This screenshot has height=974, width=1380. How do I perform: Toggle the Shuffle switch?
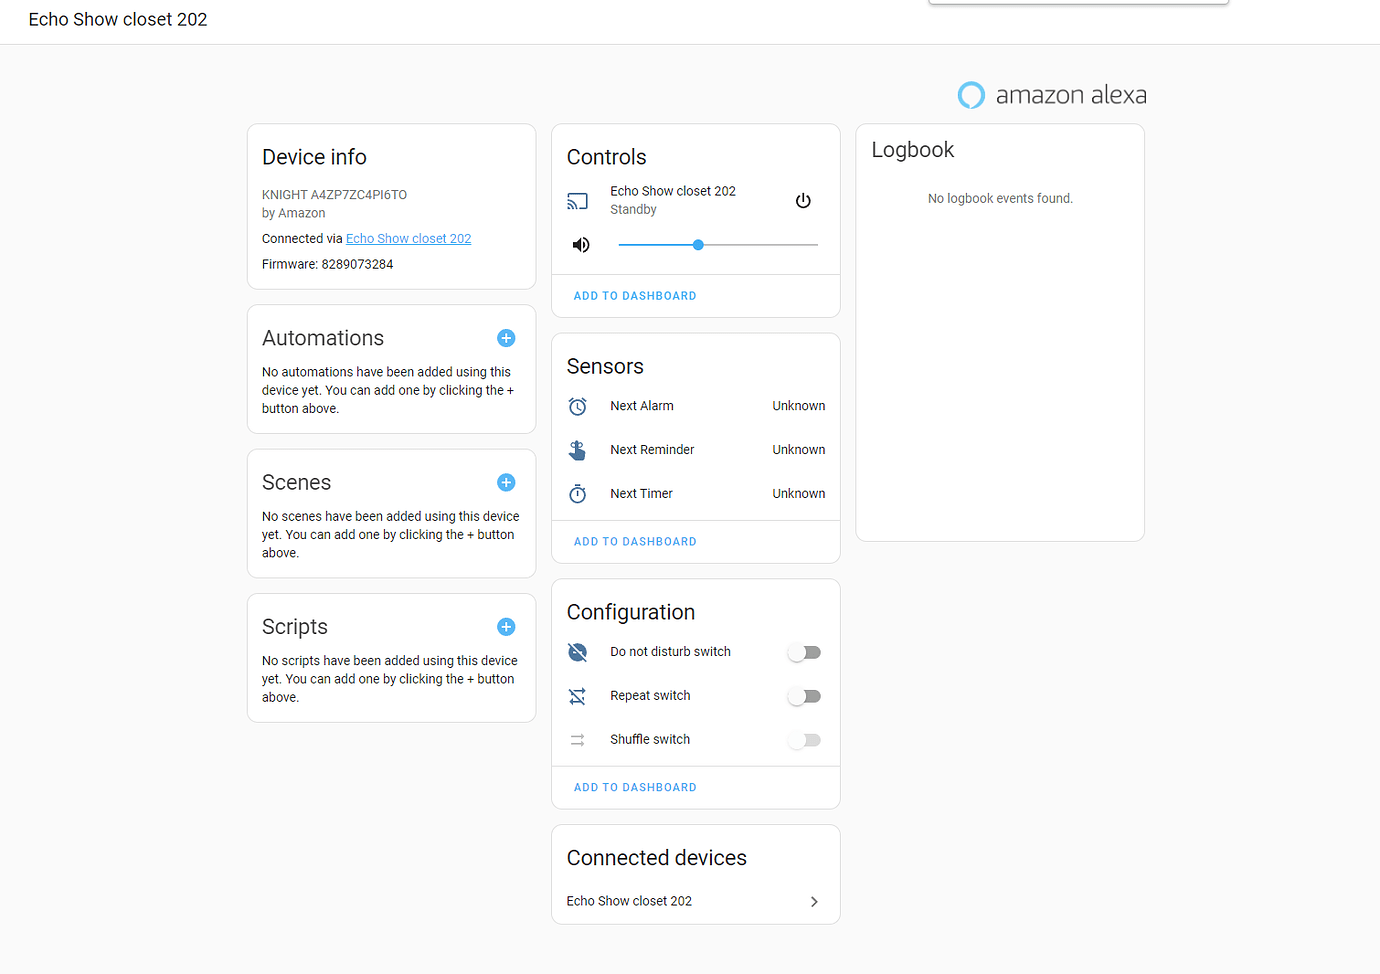coord(804,740)
